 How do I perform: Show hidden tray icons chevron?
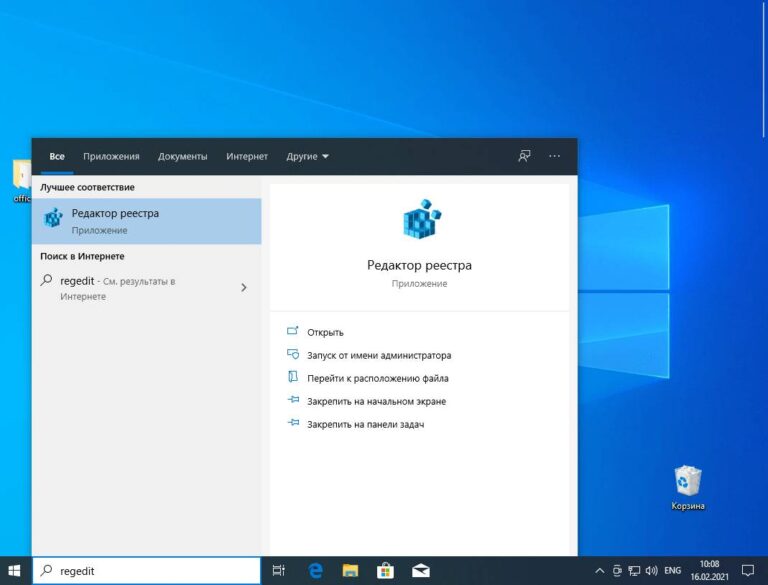point(600,571)
